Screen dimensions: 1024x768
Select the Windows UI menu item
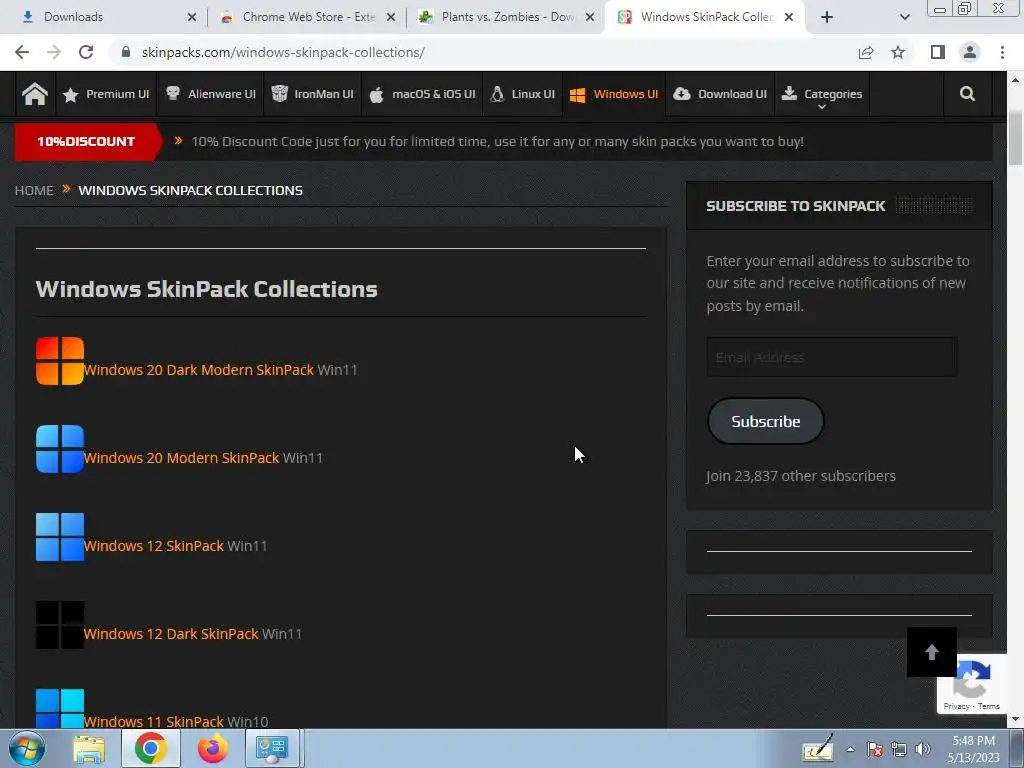click(x=614, y=95)
